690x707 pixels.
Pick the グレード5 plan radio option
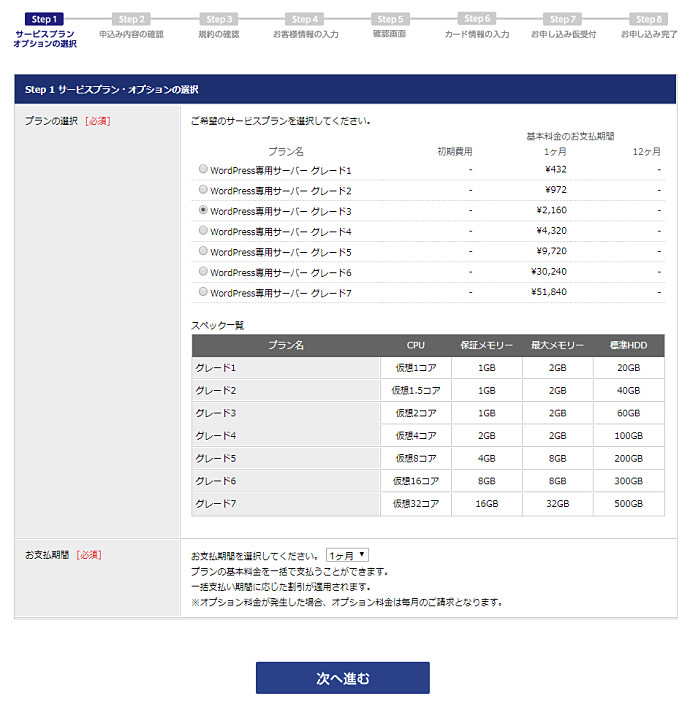point(204,251)
